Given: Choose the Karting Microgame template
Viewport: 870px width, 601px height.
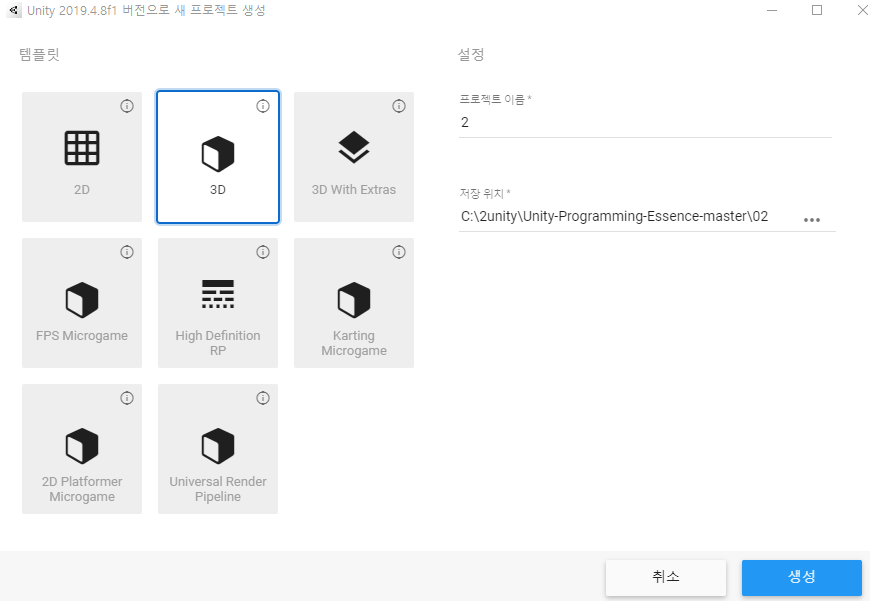Looking at the screenshot, I should pyautogui.click(x=354, y=303).
